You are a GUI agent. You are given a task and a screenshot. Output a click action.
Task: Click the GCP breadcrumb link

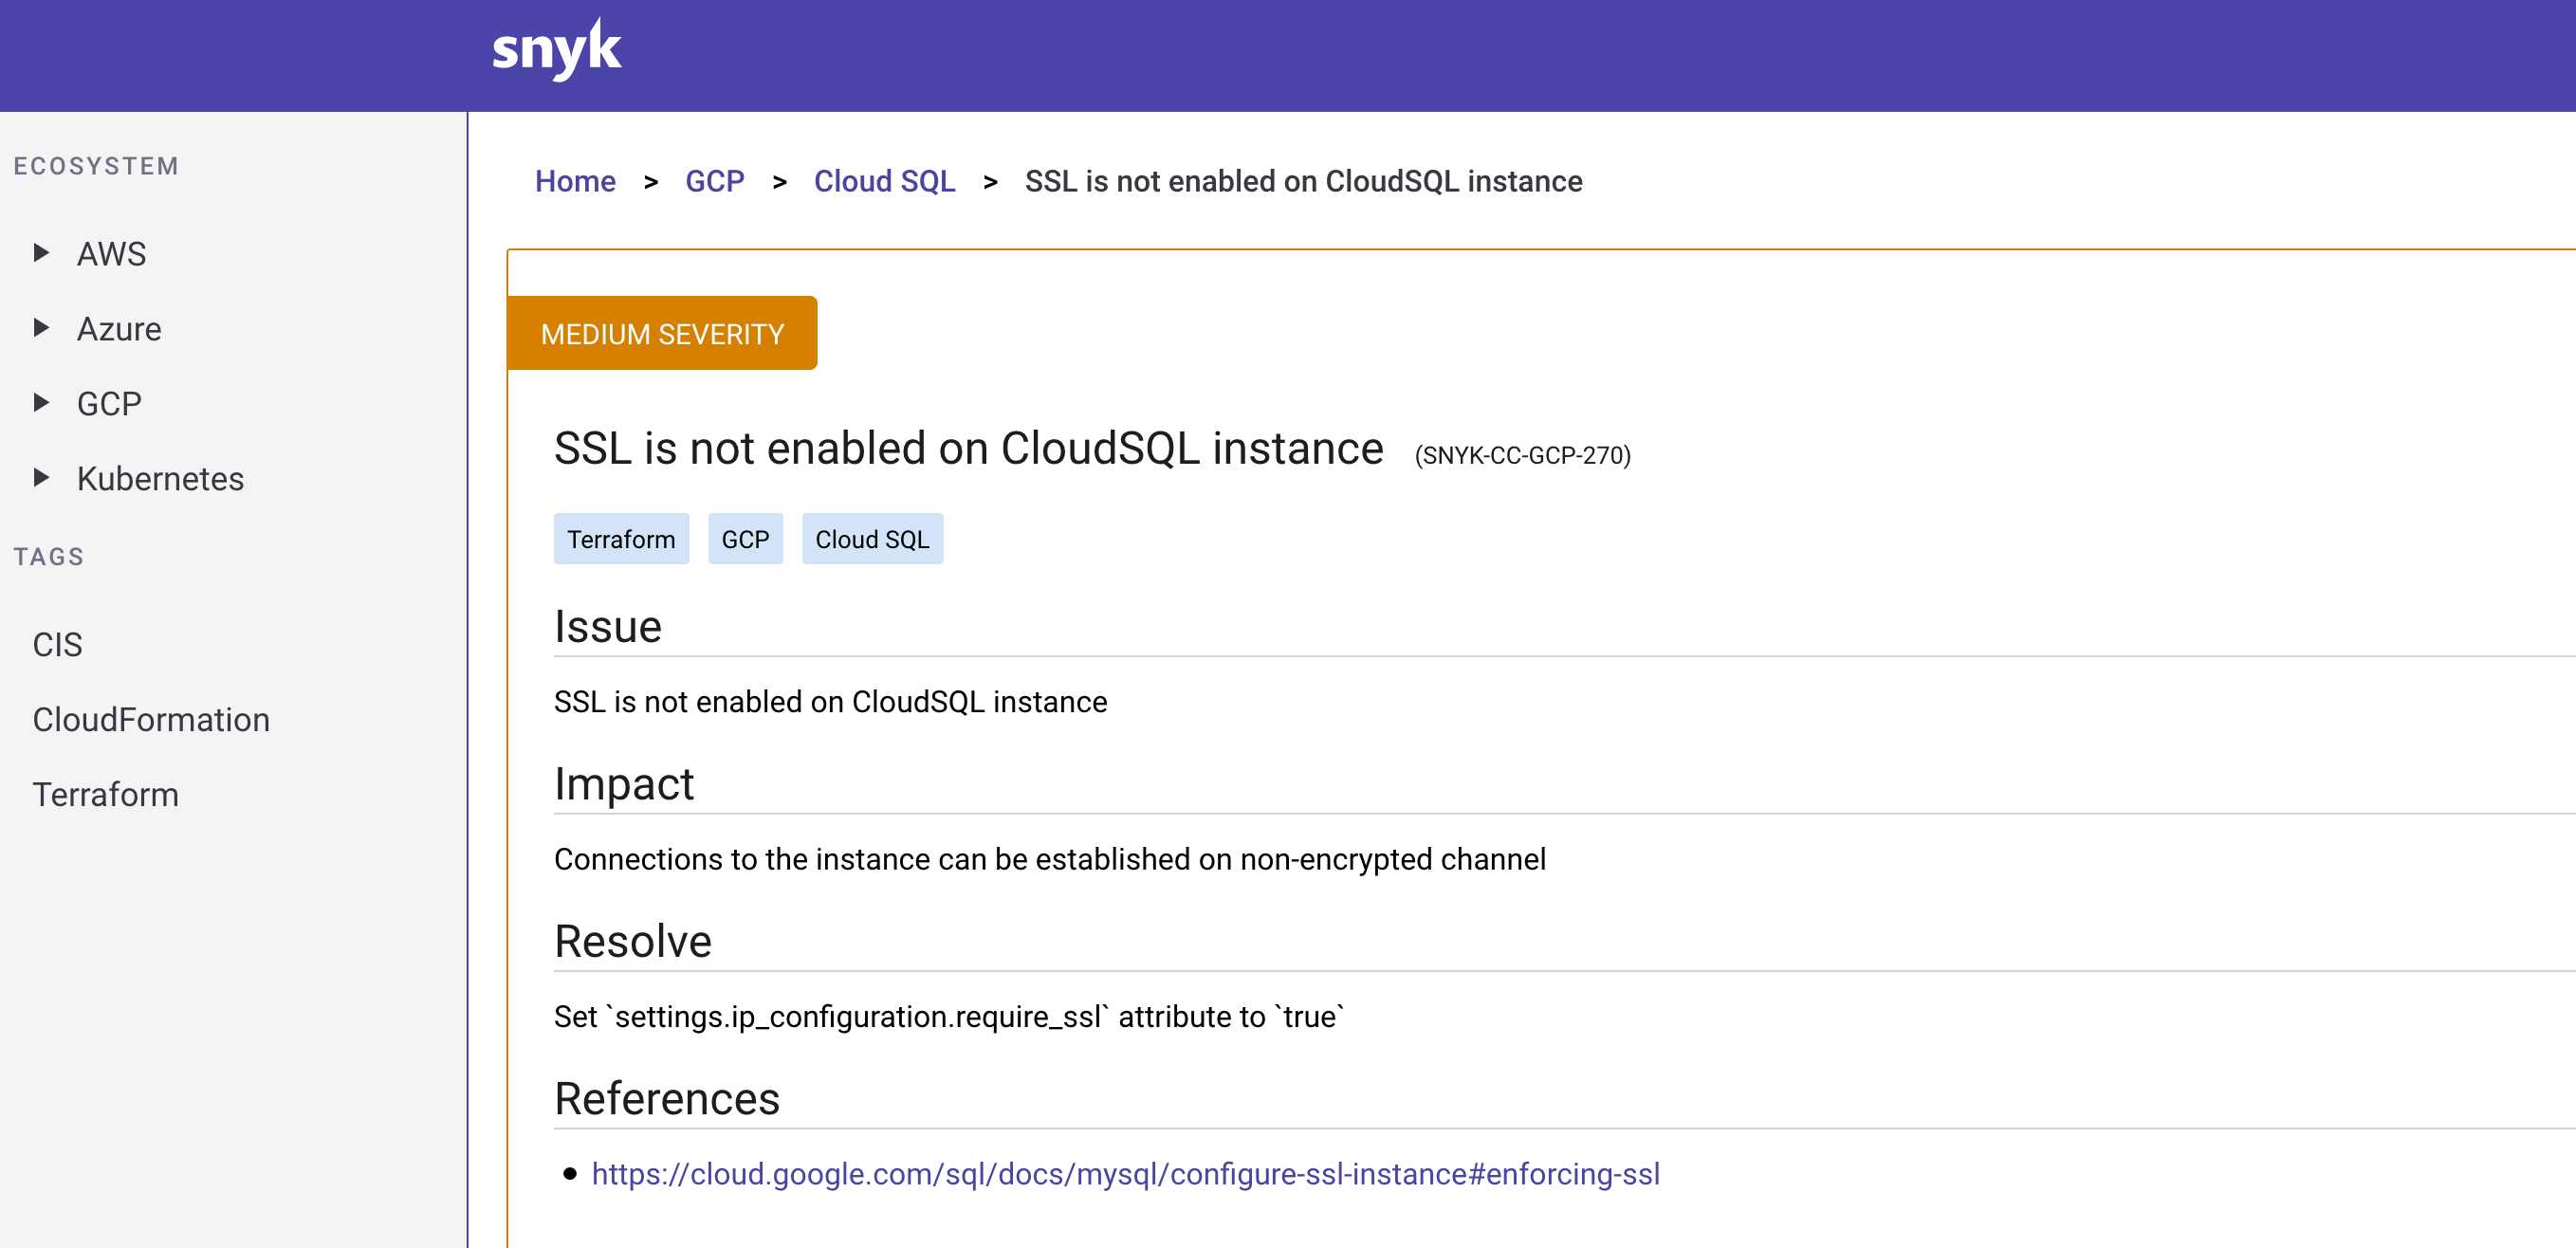716,180
